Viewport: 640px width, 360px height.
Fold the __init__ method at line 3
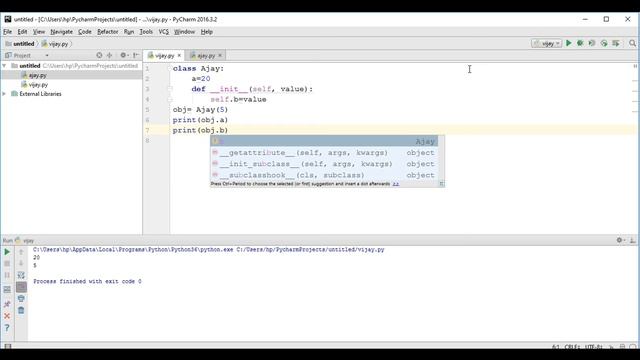pyautogui.click(x=170, y=89)
